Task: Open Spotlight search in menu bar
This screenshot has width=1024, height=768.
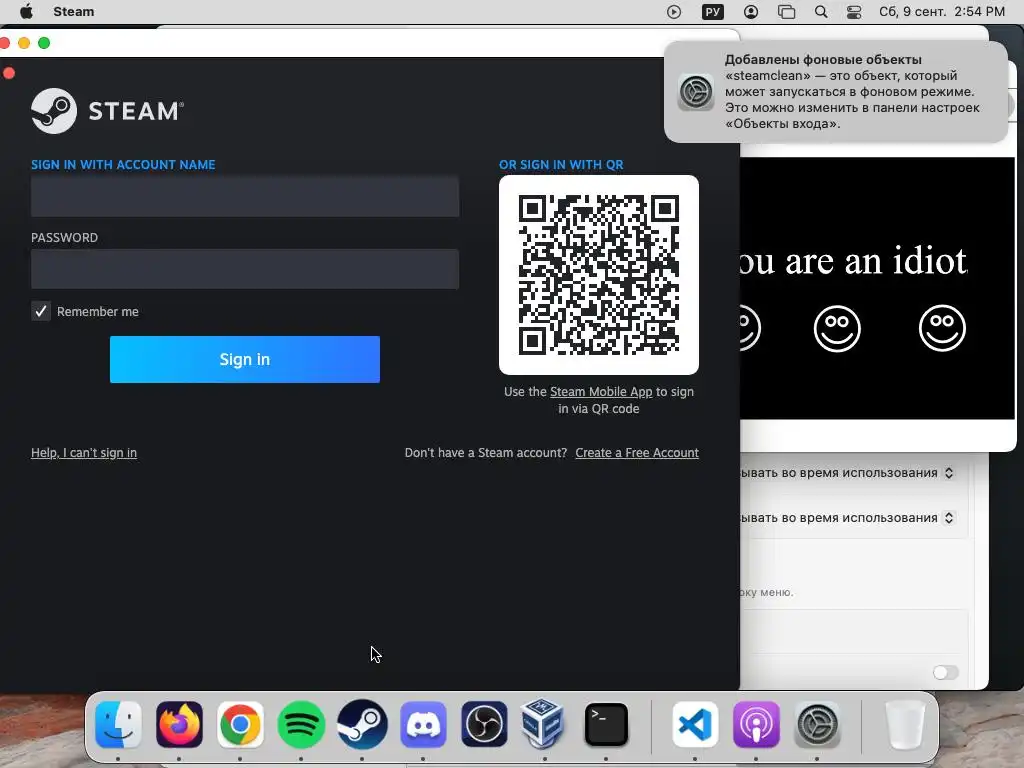Action: pyautogui.click(x=821, y=12)
